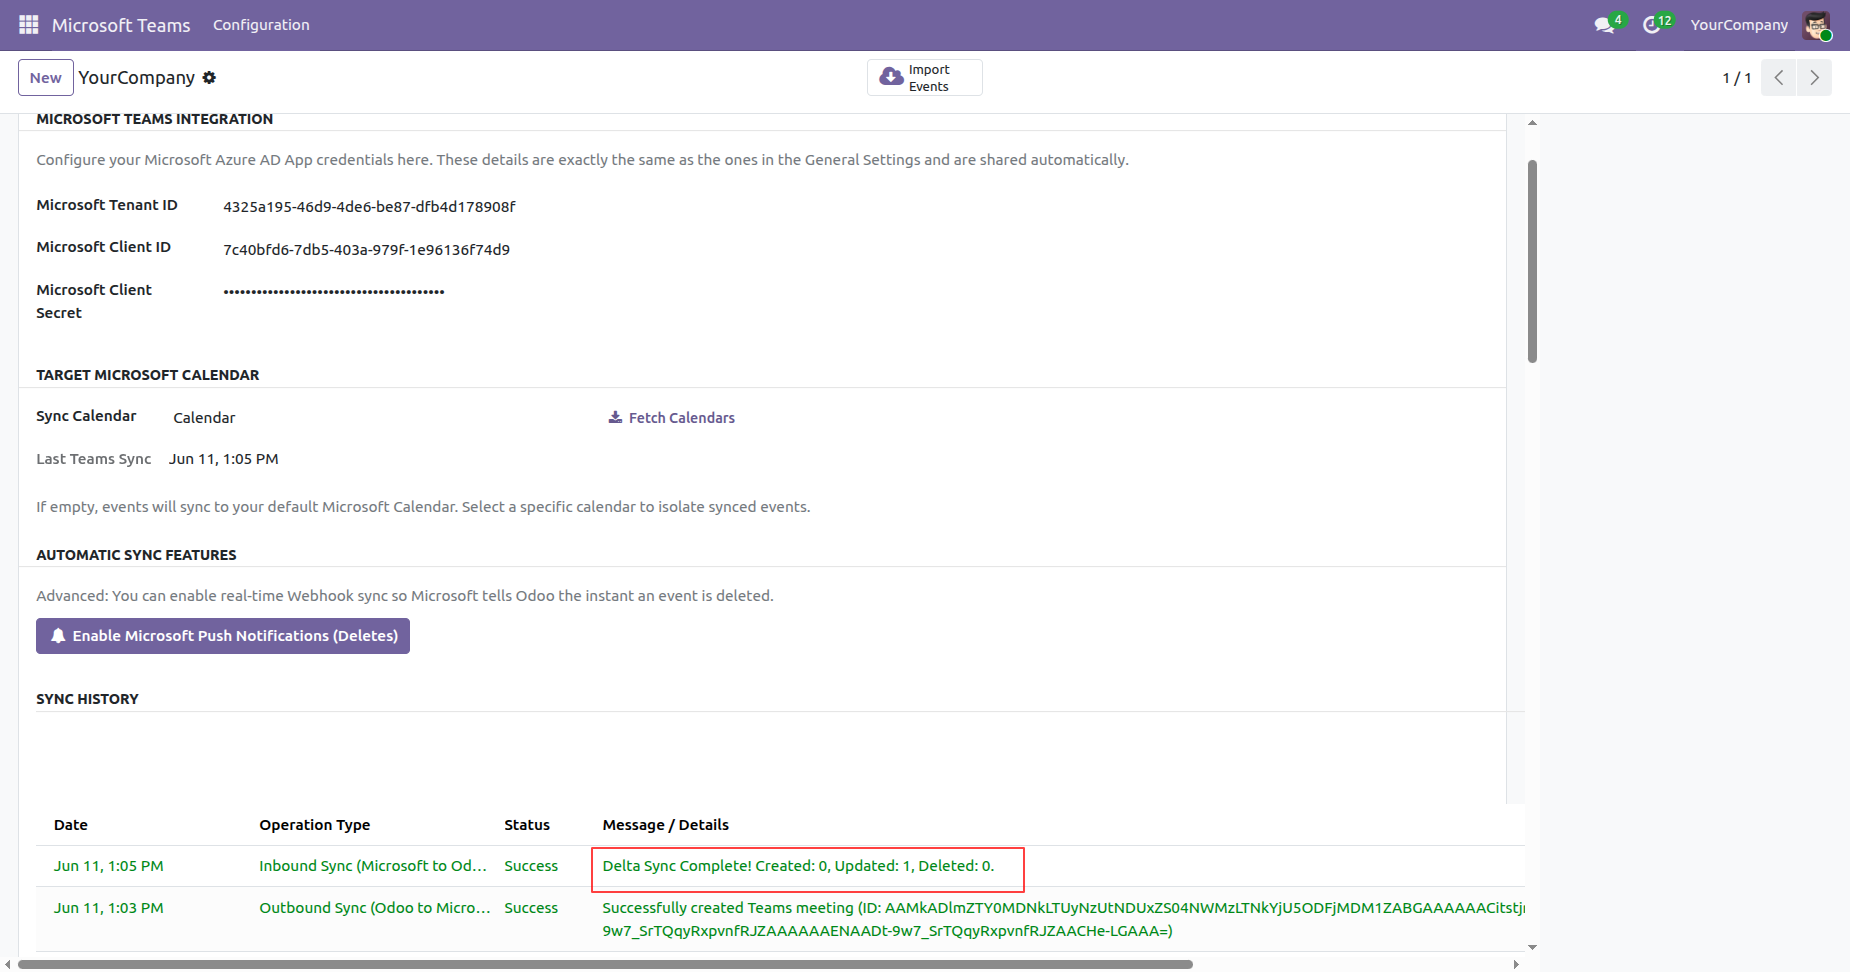
Task: Click the Inbound Sync operation type cell
Action: [x=373, y=866]
